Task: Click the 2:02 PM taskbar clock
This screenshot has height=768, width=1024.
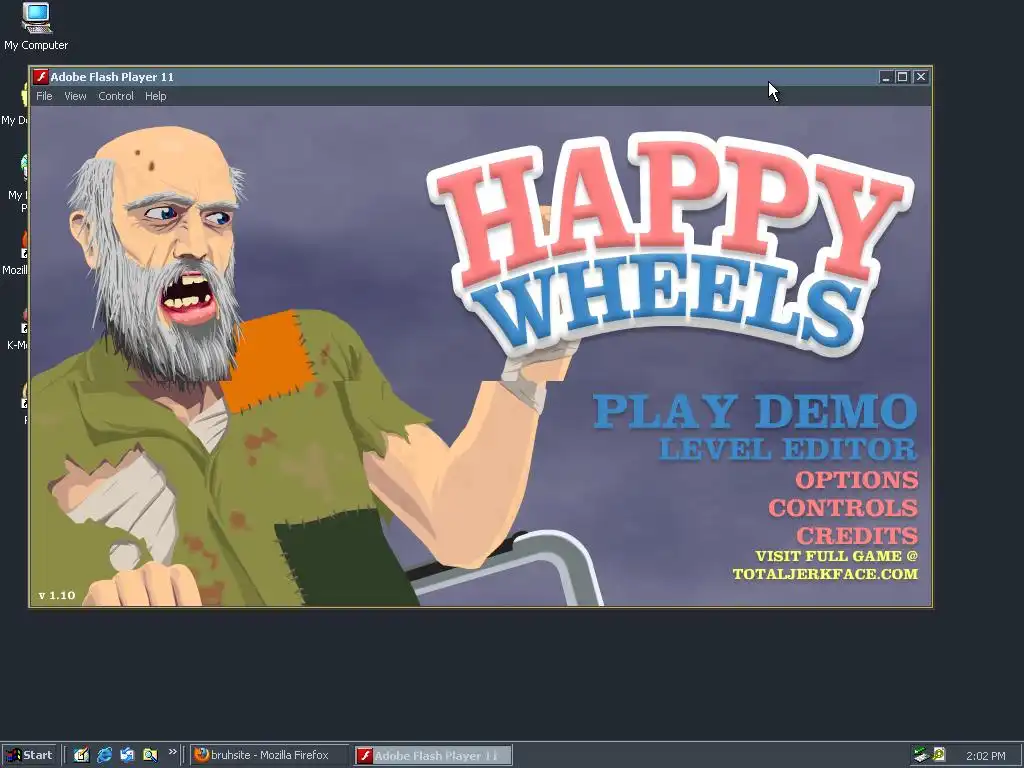Action: (985, 756)
